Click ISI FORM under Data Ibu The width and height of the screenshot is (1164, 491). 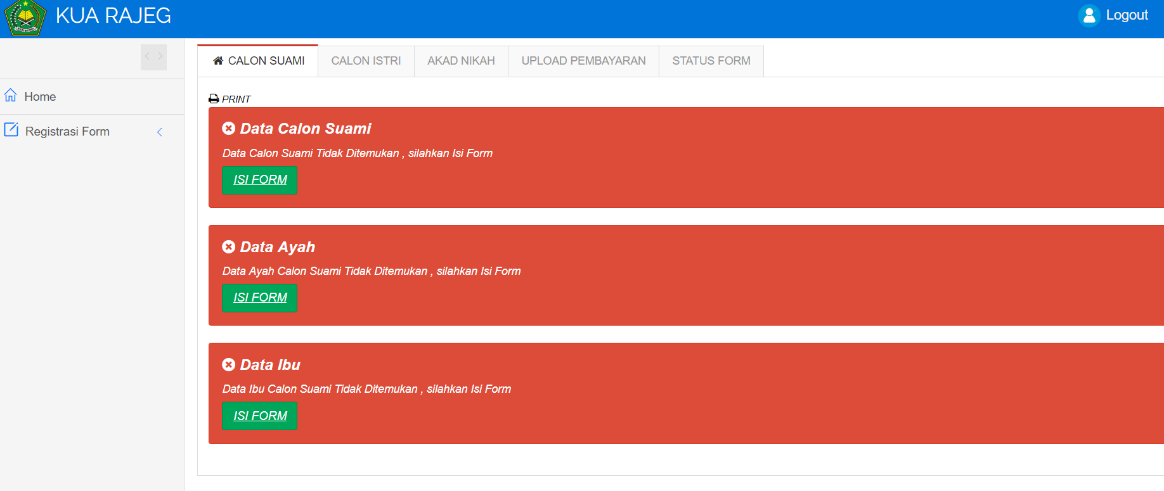[x=260, y=416]
